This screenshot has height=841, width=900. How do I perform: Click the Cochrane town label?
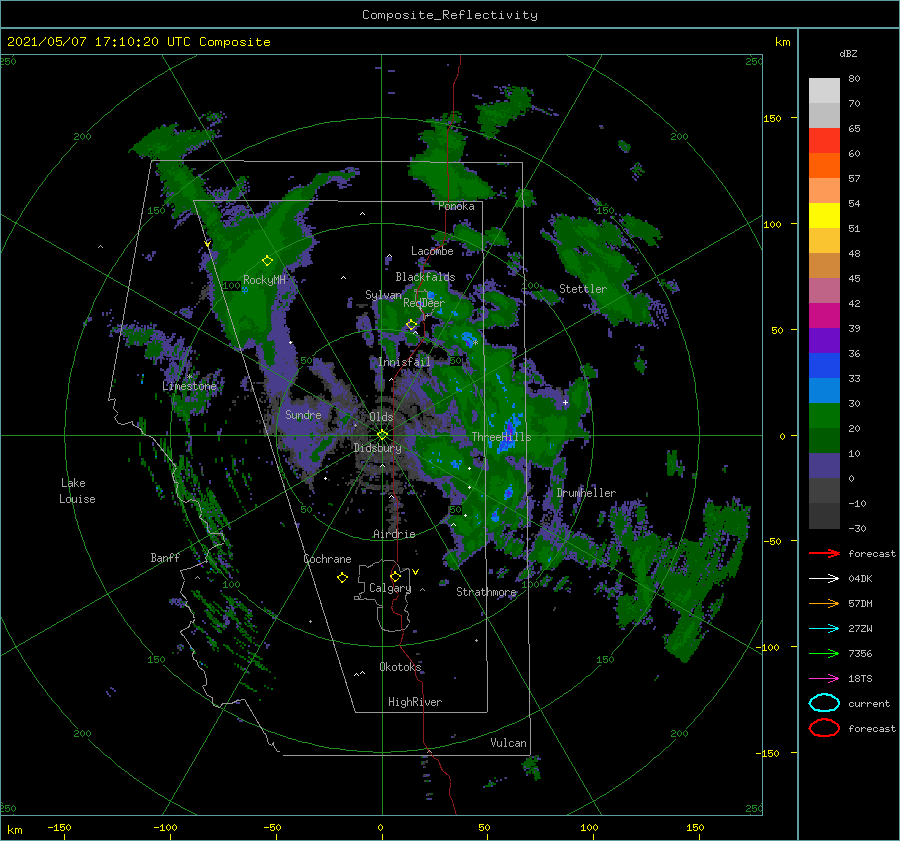click(327, 559)
